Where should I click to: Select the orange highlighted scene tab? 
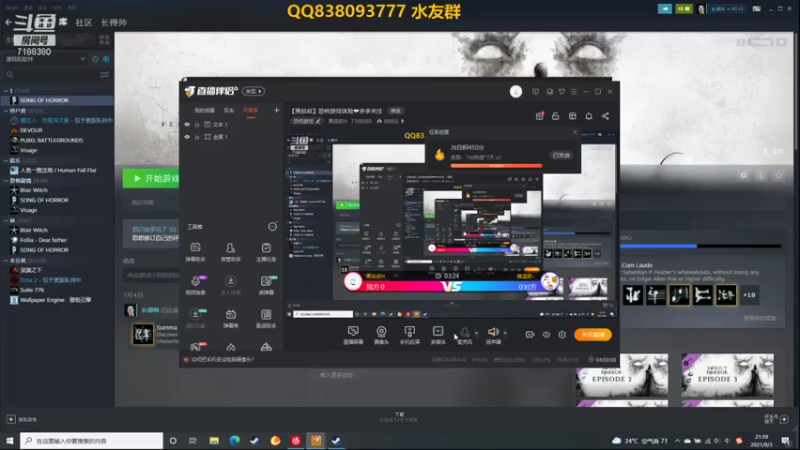(250, 110)
